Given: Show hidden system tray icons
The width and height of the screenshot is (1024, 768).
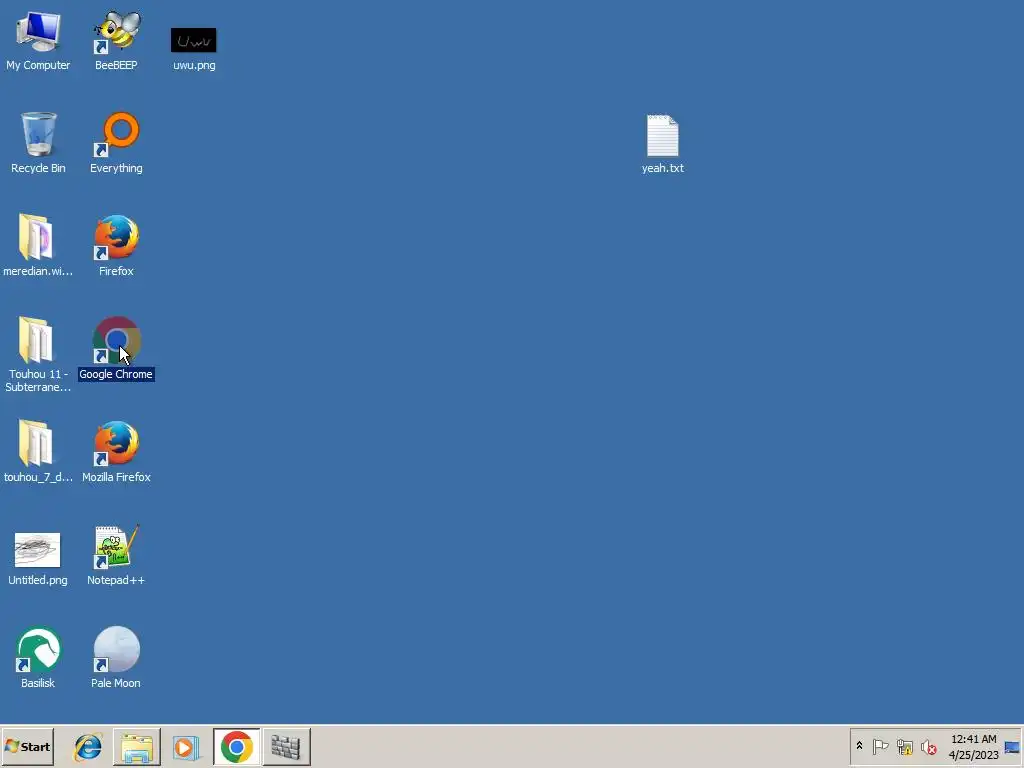Looking at the screenshot, I should click(859, 746).
